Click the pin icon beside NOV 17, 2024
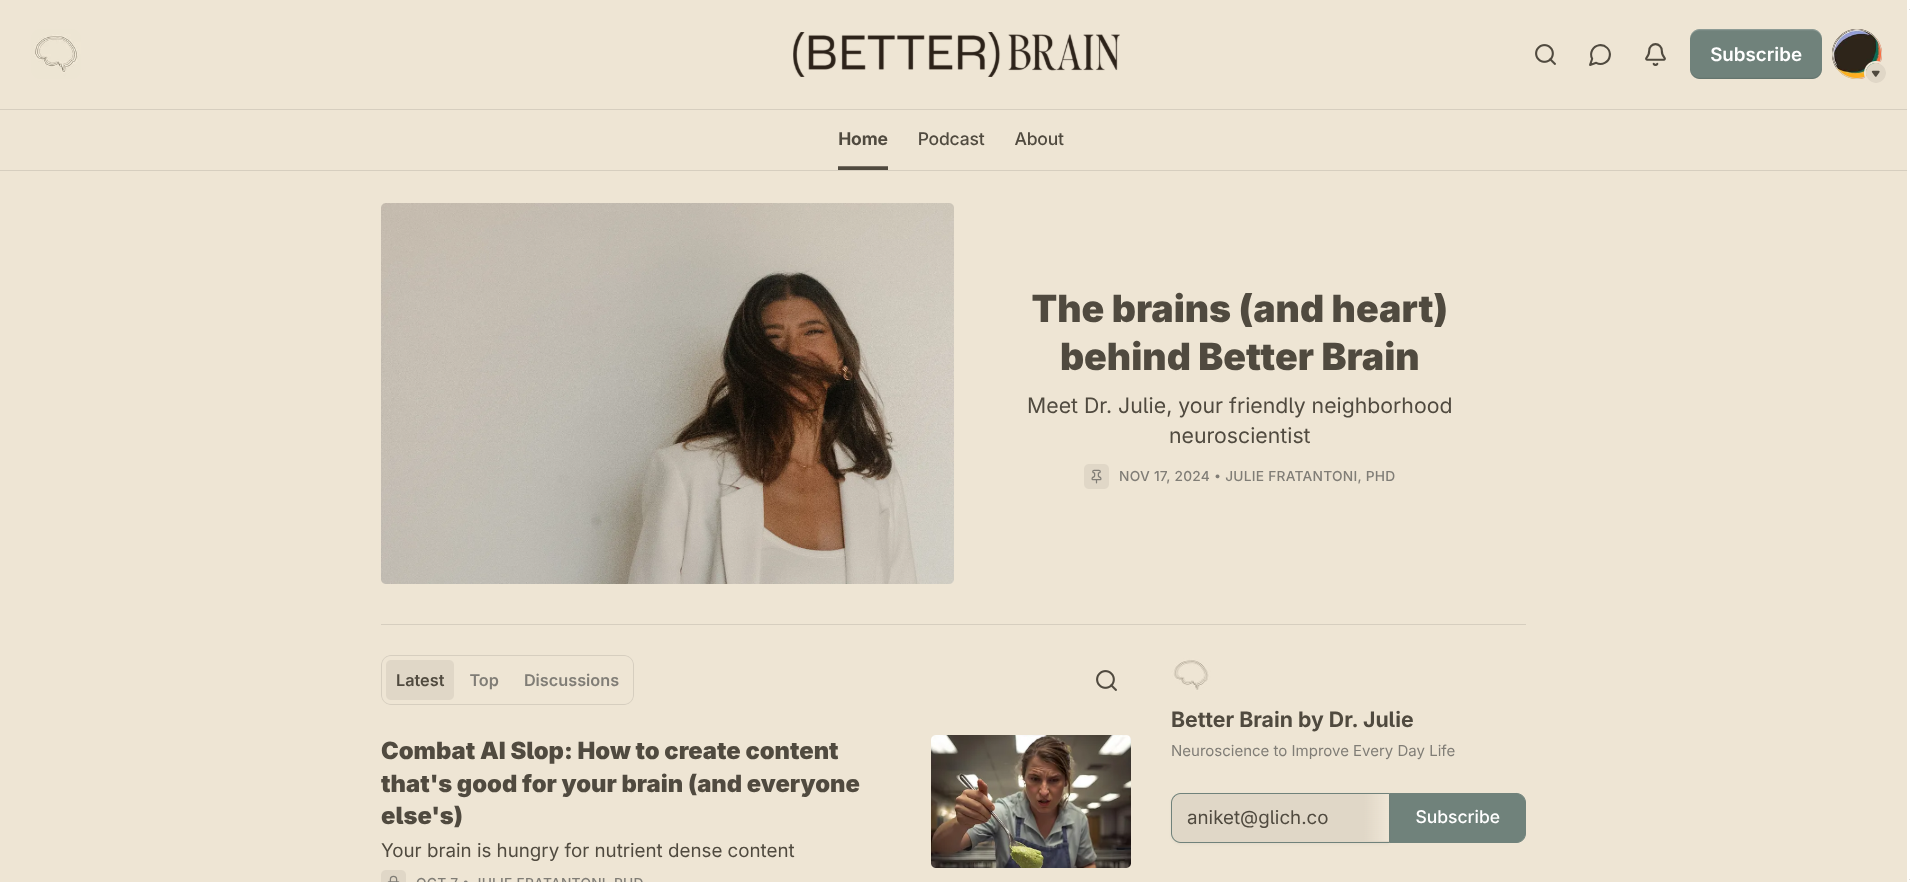Viewport: 1910px width, 882px height. pos(1096,477)
